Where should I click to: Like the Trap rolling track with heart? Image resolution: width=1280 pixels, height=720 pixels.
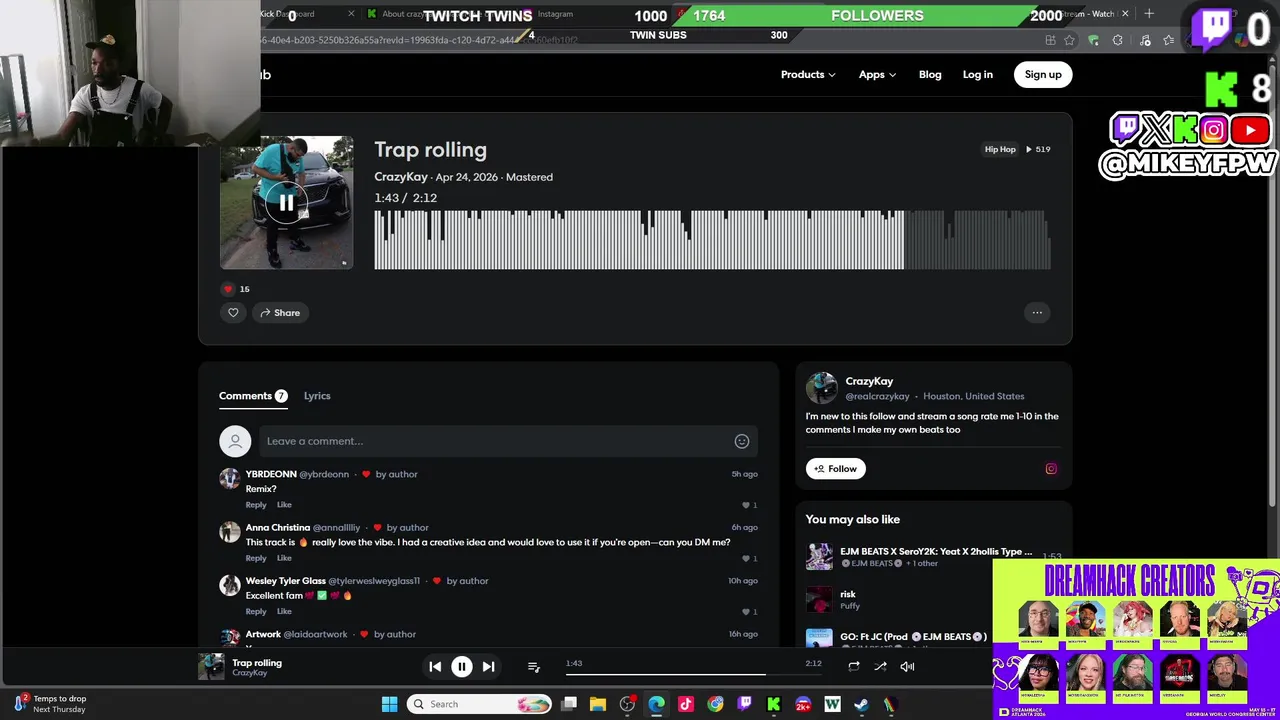click(233, 313)
